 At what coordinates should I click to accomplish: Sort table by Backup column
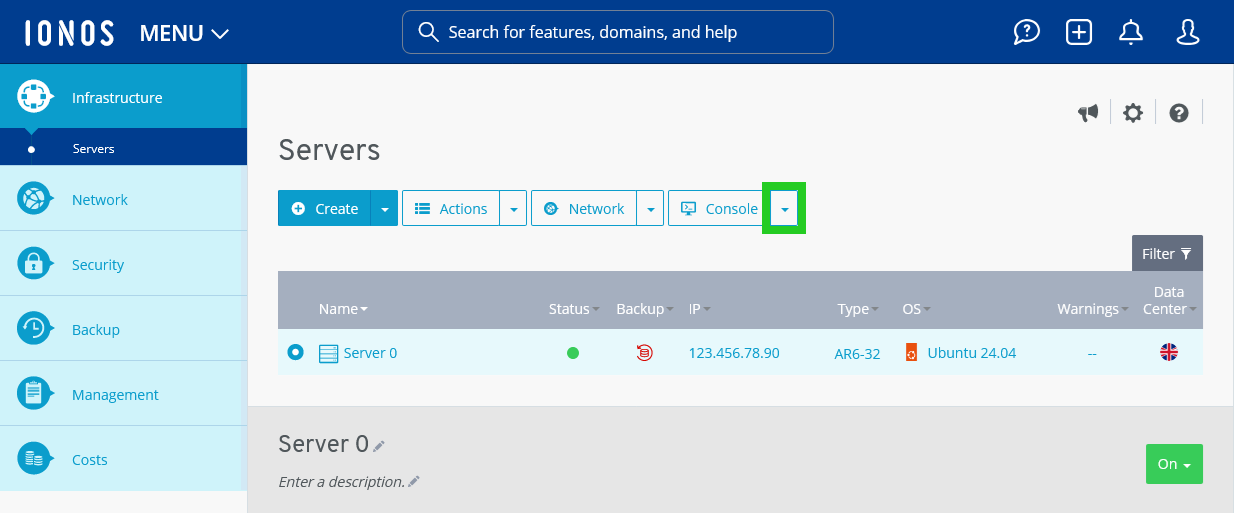[644, 309]
